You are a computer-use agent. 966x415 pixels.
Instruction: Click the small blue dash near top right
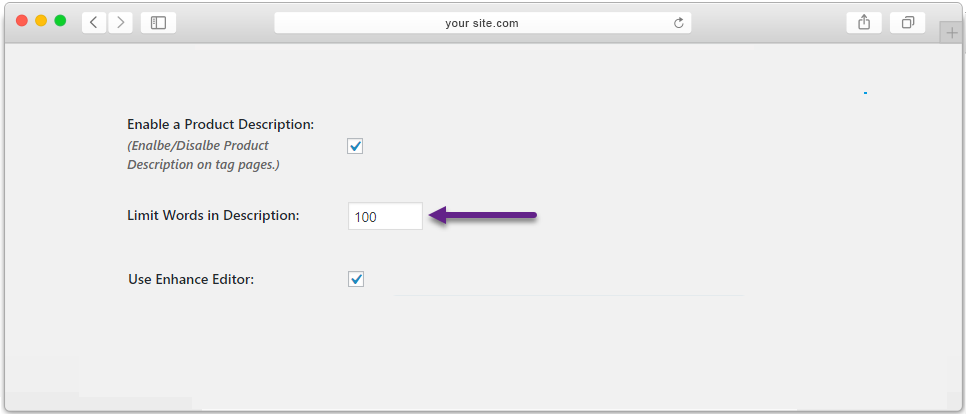coord(866,93)
